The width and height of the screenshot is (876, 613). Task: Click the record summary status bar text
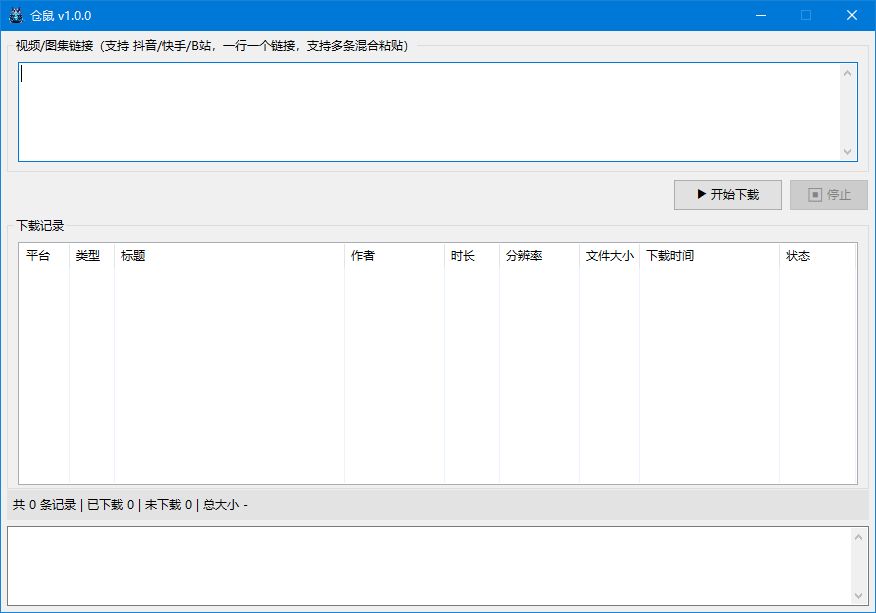click(x=130, y=505)
